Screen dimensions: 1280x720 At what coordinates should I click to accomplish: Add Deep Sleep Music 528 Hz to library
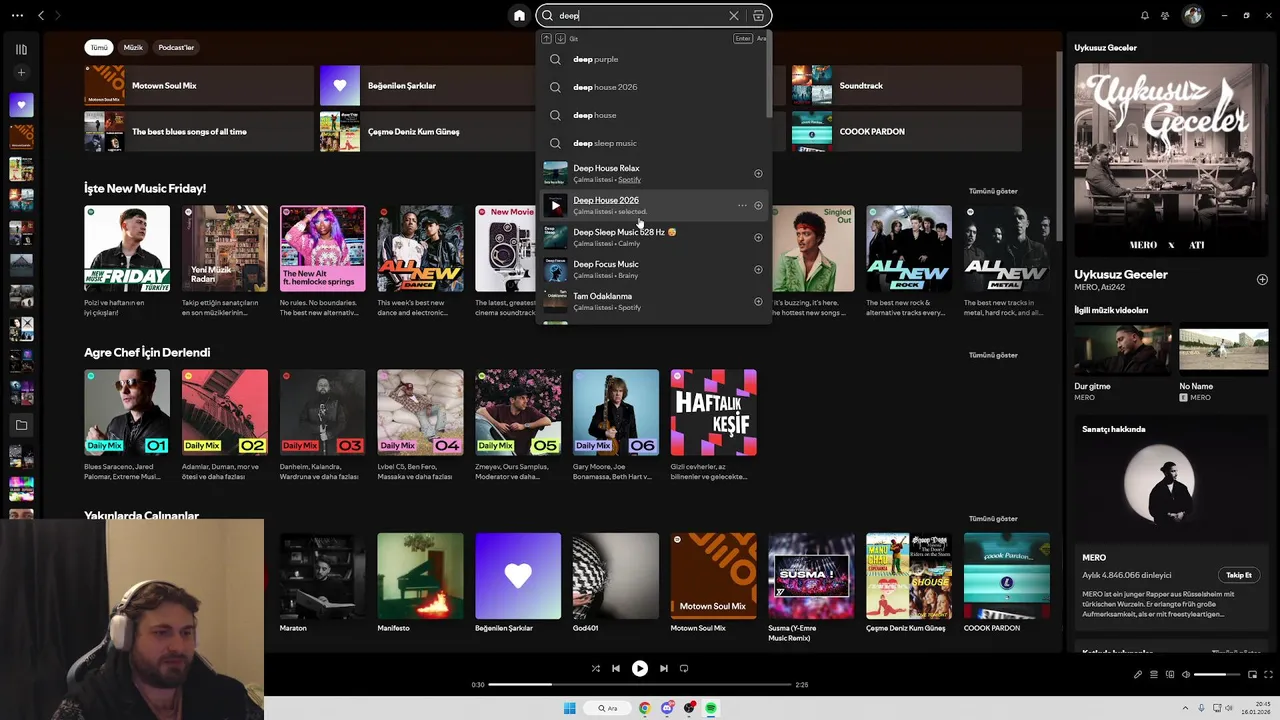tap(758, 238)
